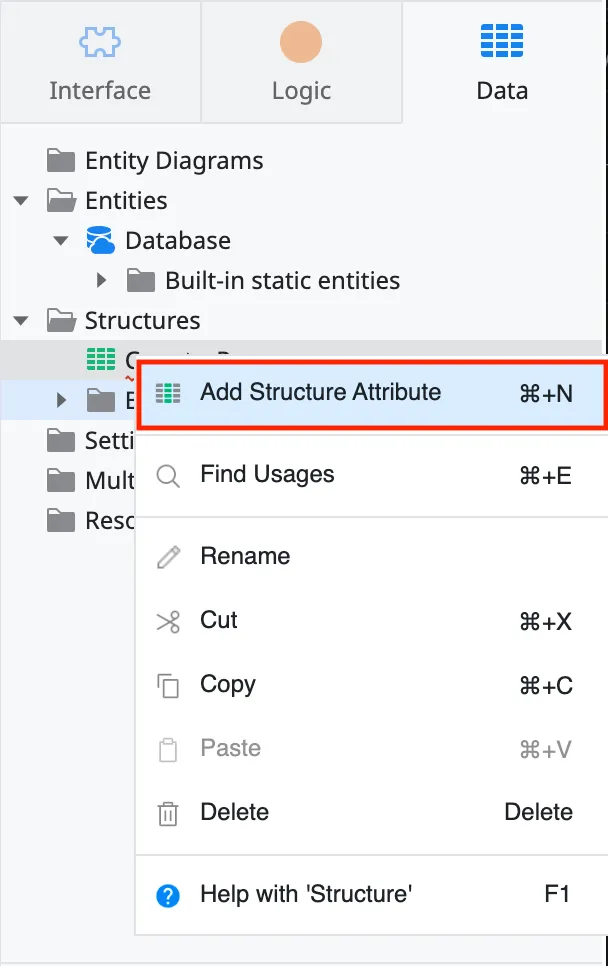Expand the Built-in static entities folder
608x966 pixels.
click(101, 280)
